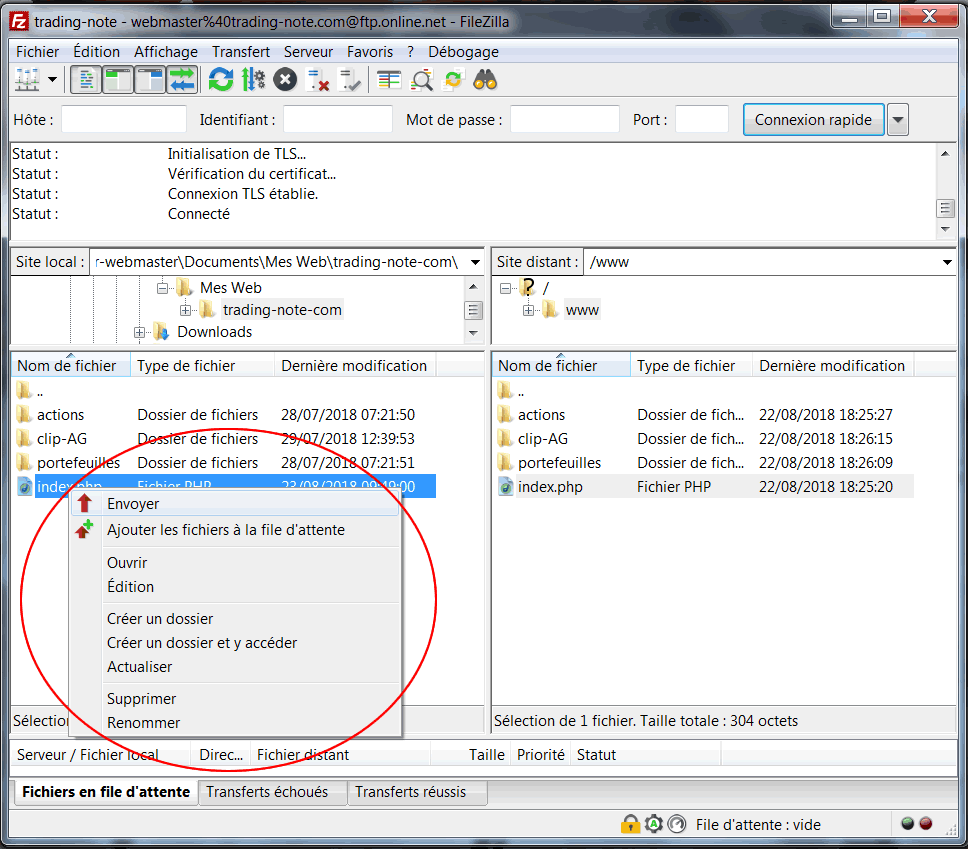Image resolution: width=968 pixels, height=849 pixels.
Task: Select Downloads folder in local tree
Action: tap(214, 332)
